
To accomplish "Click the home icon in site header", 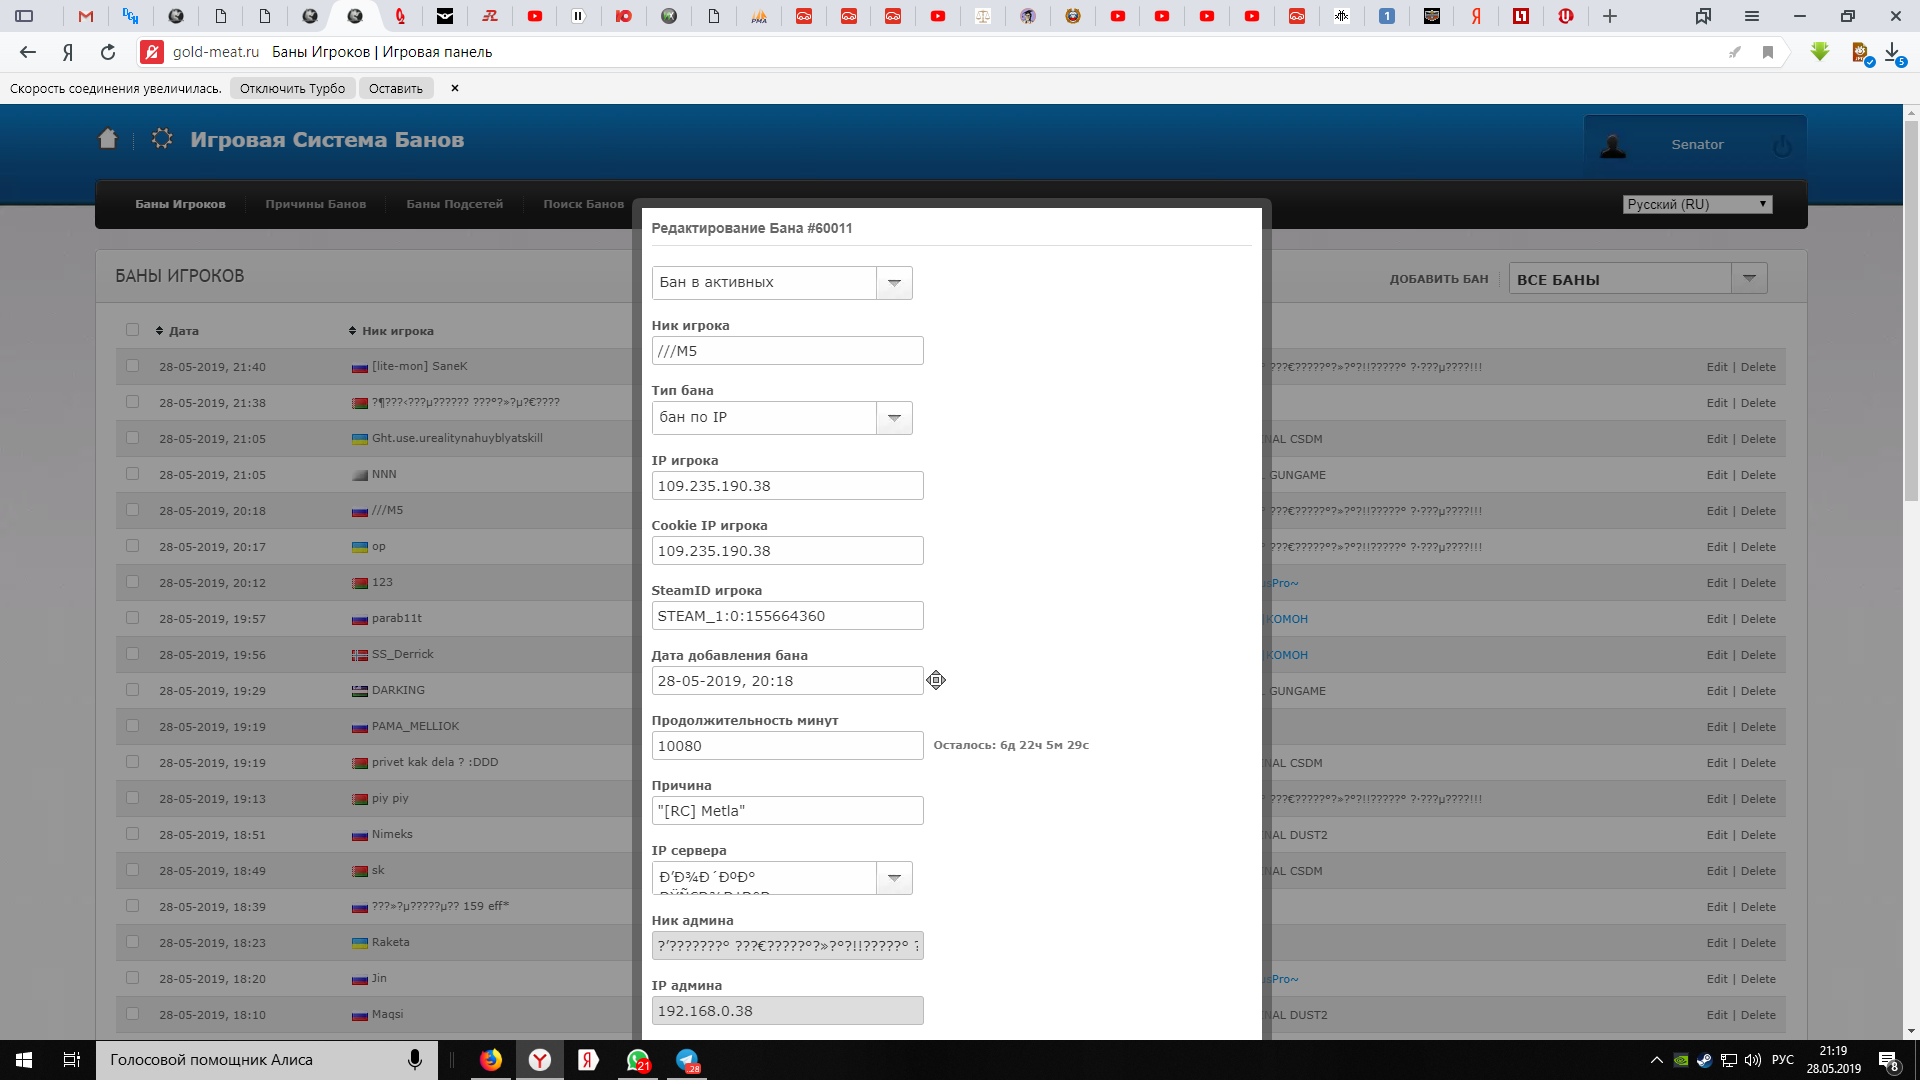I will click(x=108, y=139).
